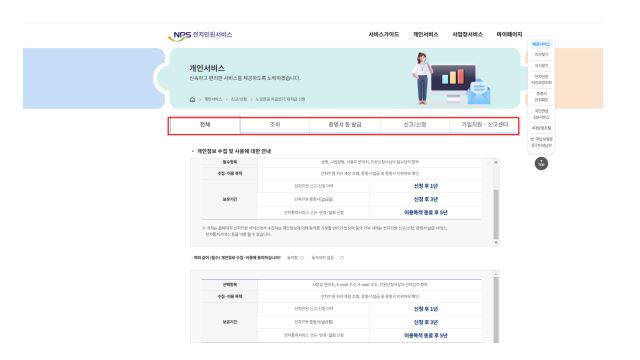This screenshot has height=360, width=640.
Task: Select the 신고/신청 tab
Action: [x=415, y=125]
